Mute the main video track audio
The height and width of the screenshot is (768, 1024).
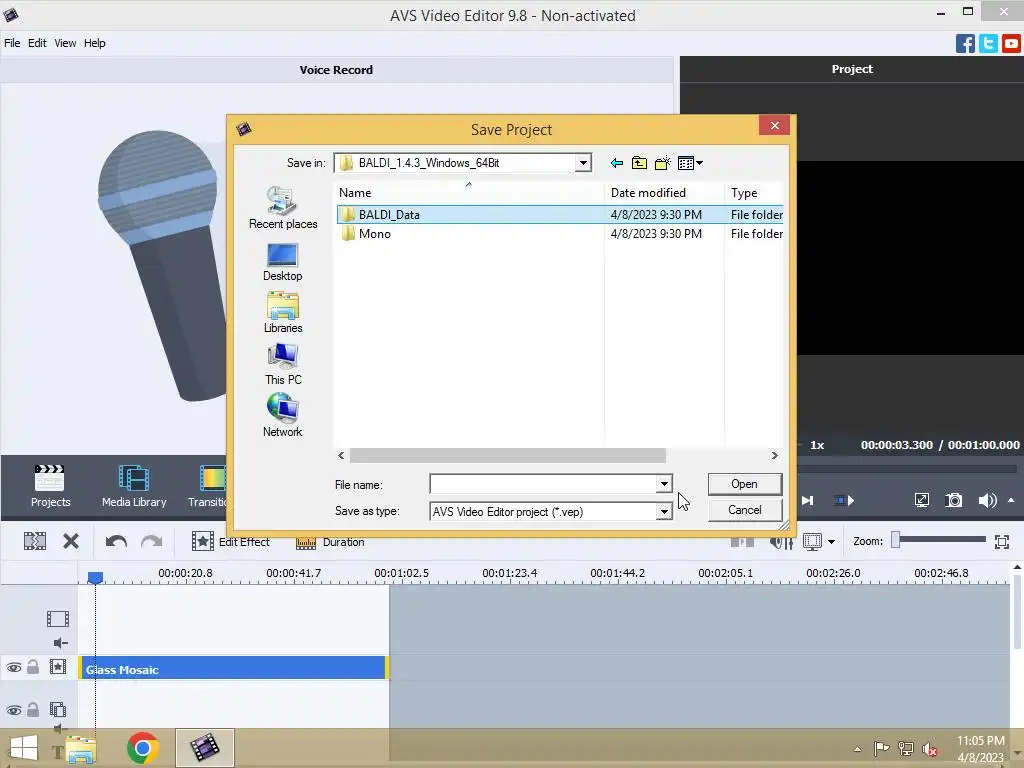point(60,643)
